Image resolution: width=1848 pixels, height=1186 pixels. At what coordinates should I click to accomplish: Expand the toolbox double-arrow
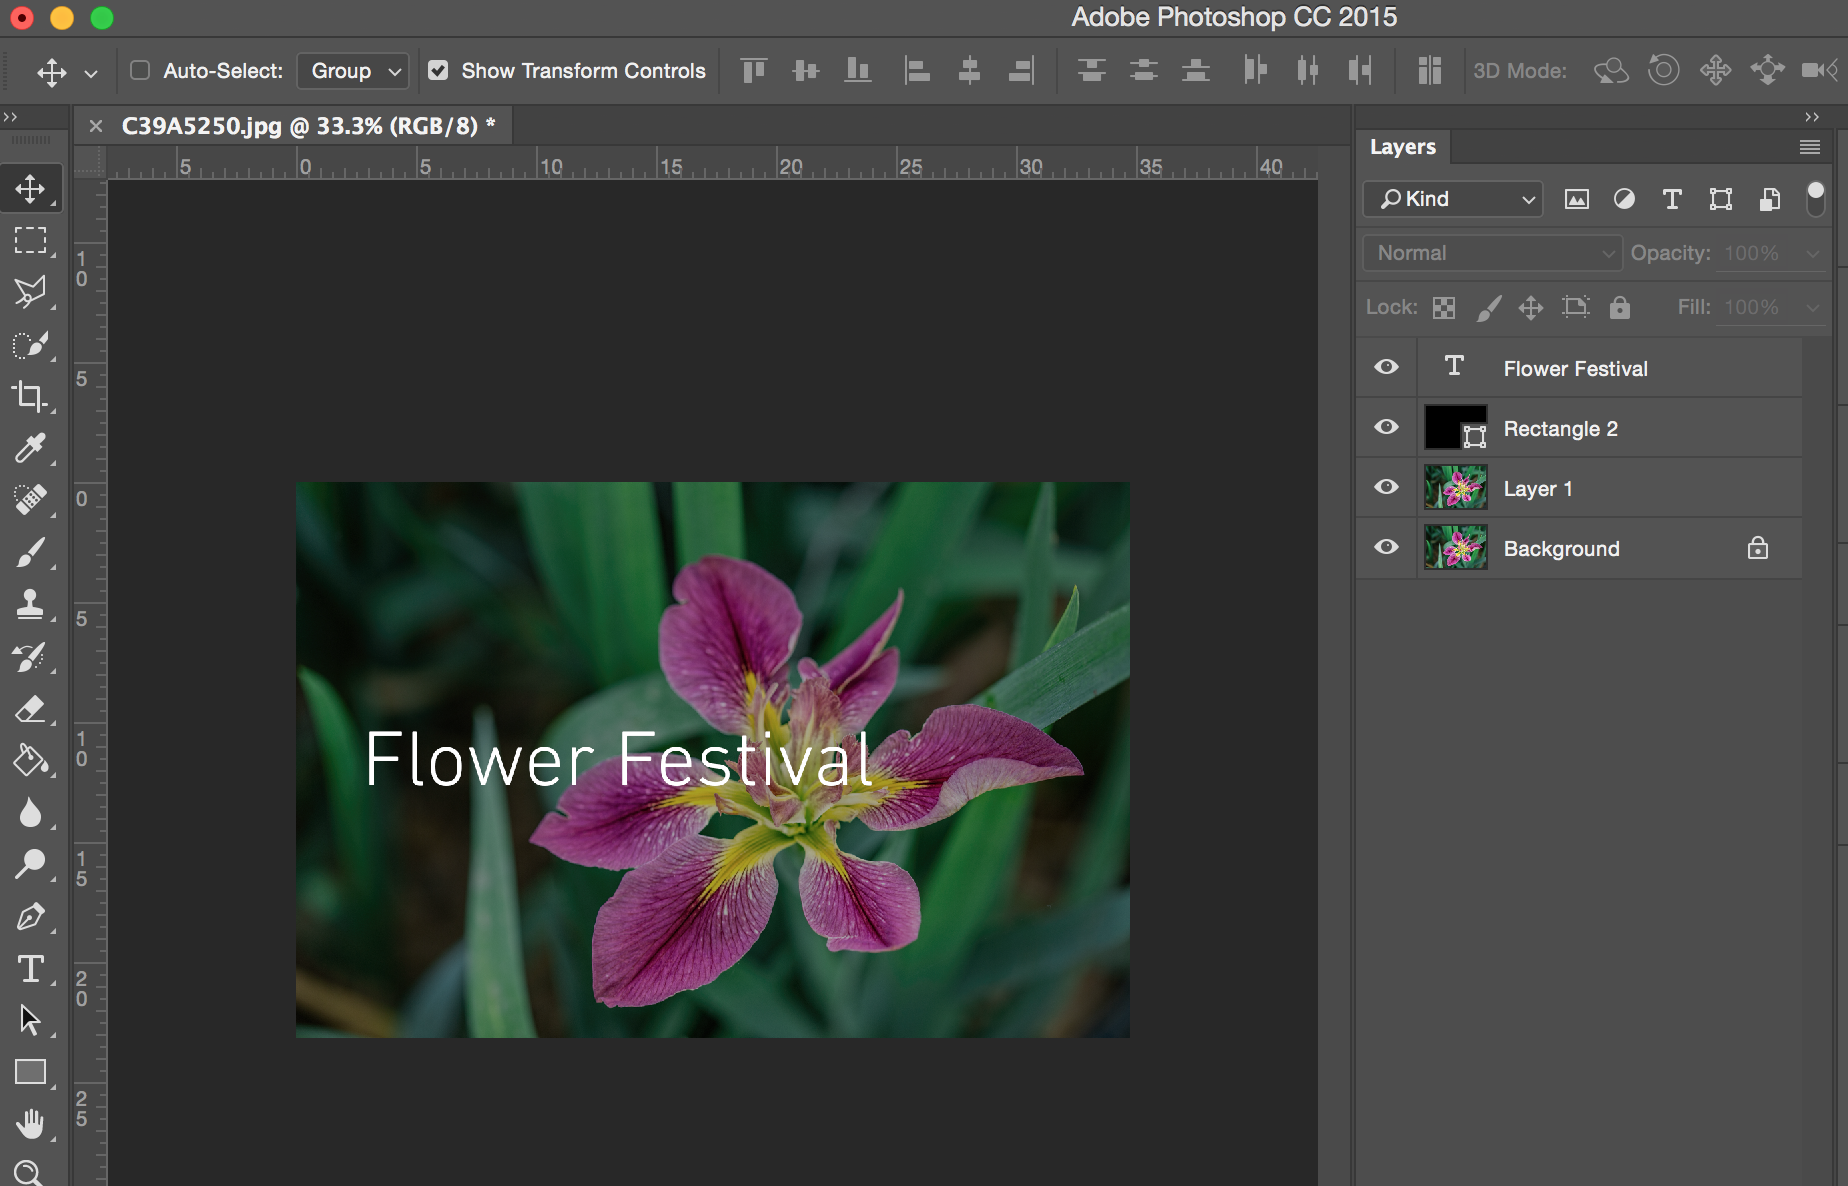coord(11,117)
